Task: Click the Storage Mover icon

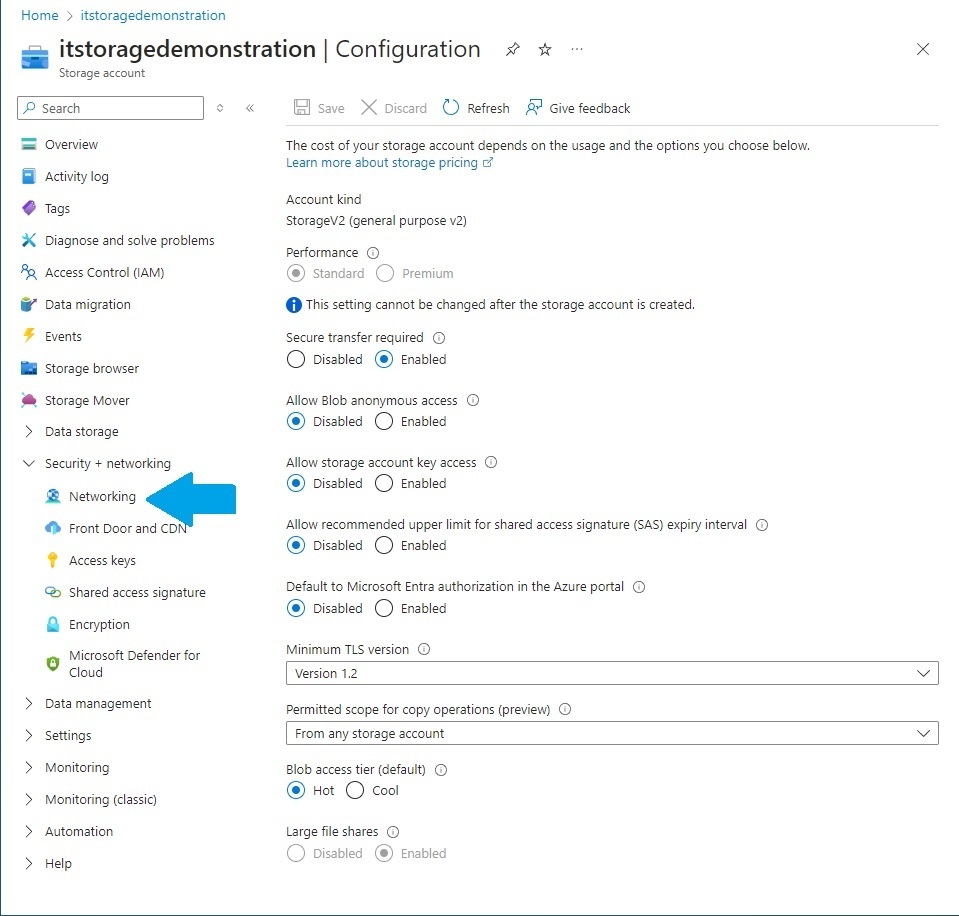Action: click(29, 400)
